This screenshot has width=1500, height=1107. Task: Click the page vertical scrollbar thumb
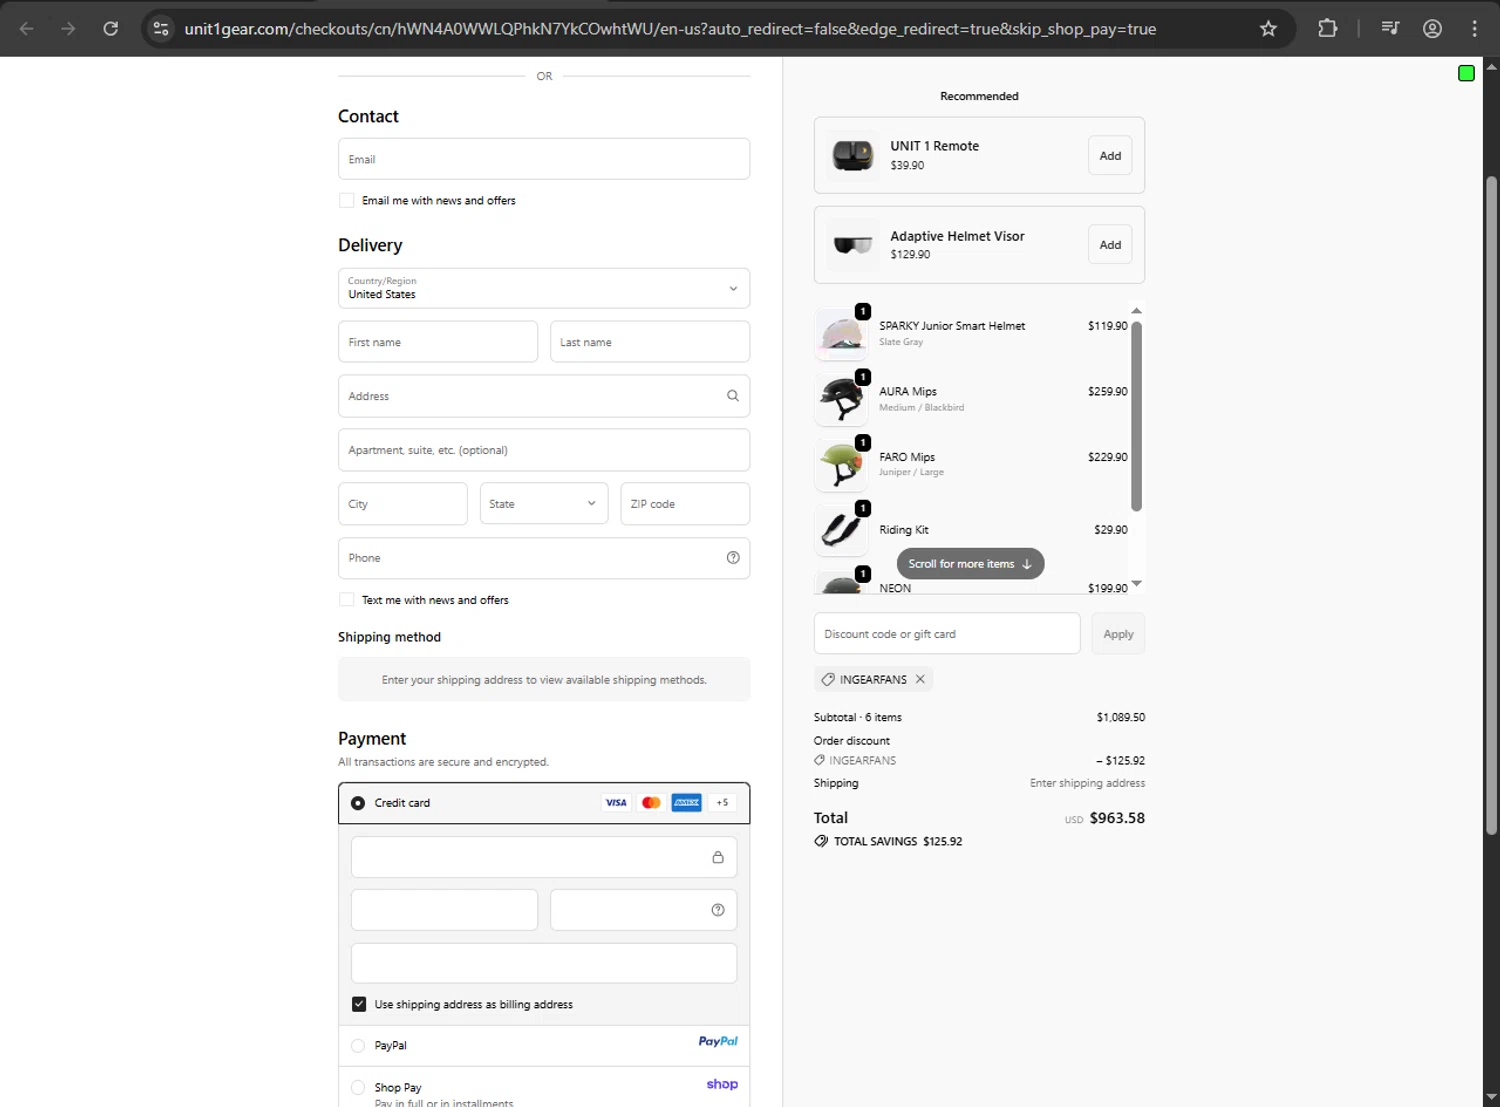[1491, 505]
